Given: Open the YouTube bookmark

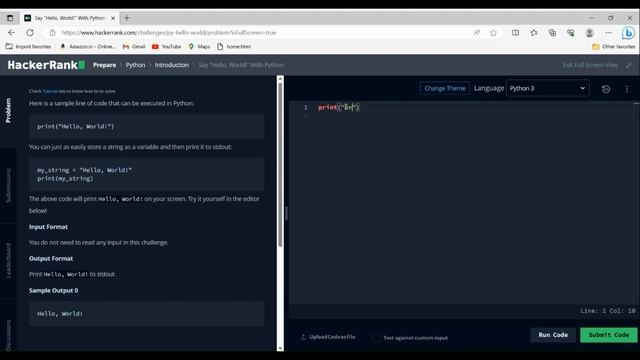Looking at the screenshot, I should 167,47.
